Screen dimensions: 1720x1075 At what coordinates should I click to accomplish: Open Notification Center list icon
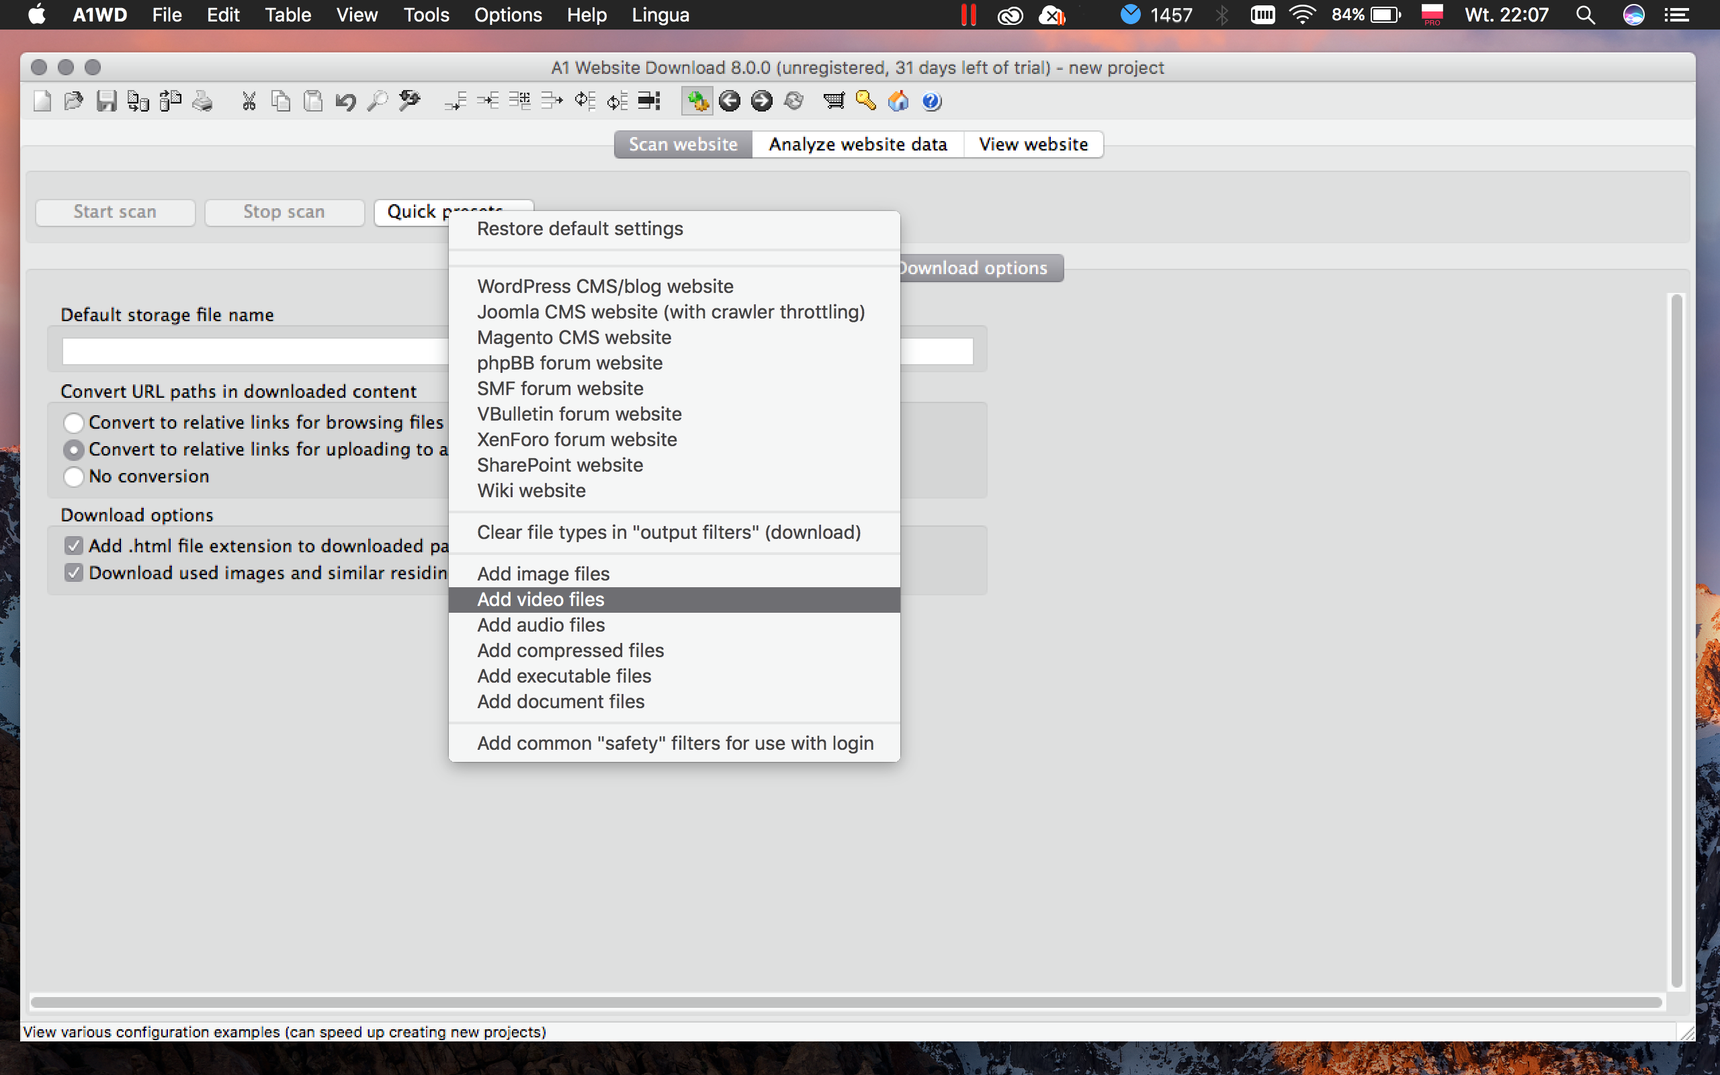(x=1677, y=15)
